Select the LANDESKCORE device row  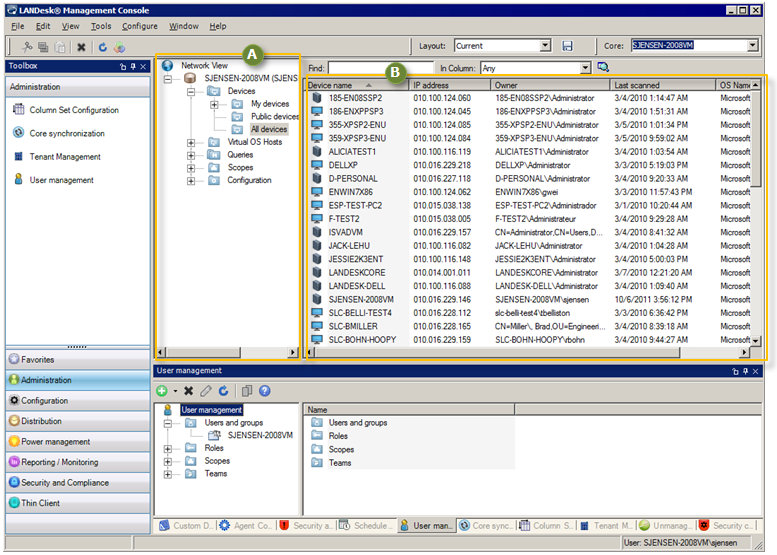click(529, 273)
